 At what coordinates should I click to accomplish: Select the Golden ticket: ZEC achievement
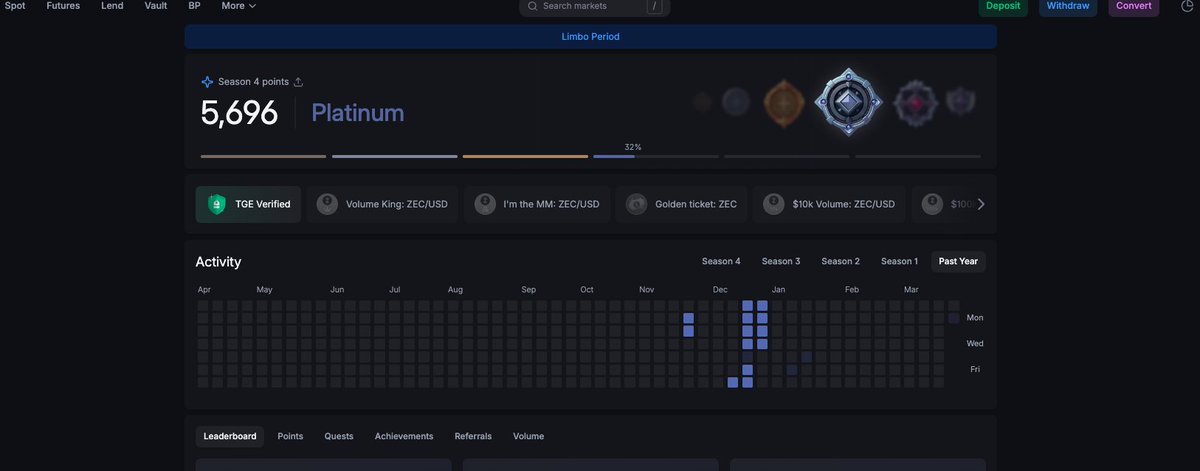coord(682,204)
